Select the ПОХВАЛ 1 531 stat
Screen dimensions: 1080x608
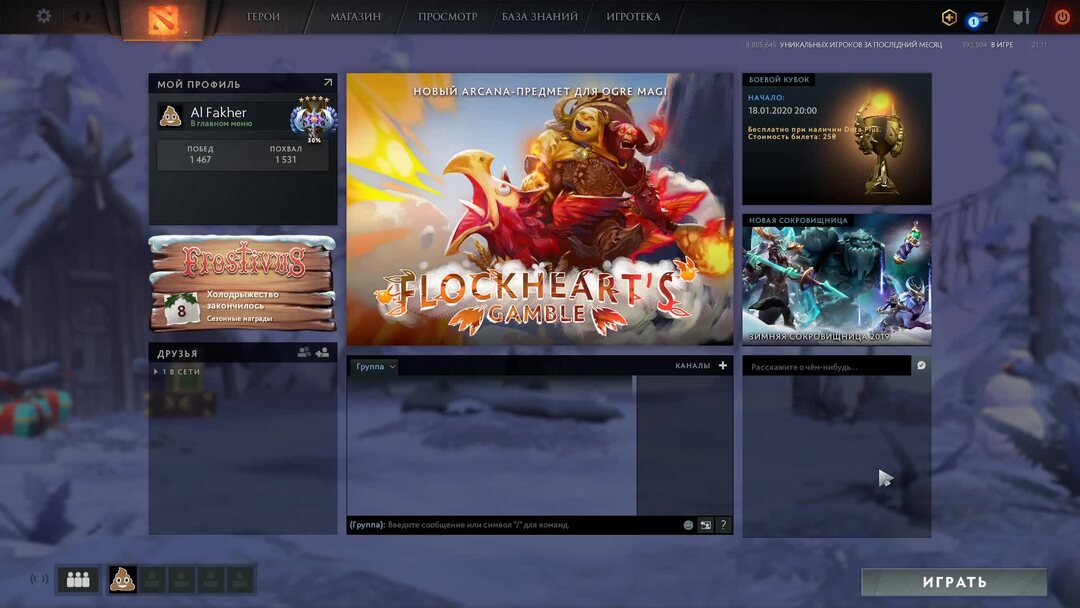(286, 154)
